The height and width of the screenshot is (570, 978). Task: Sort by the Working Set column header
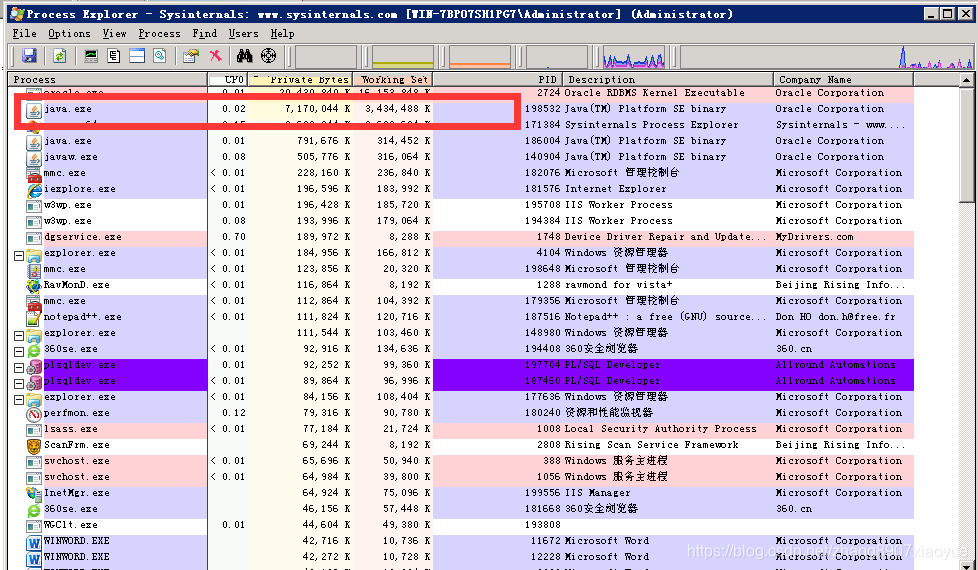pos(393,79)
